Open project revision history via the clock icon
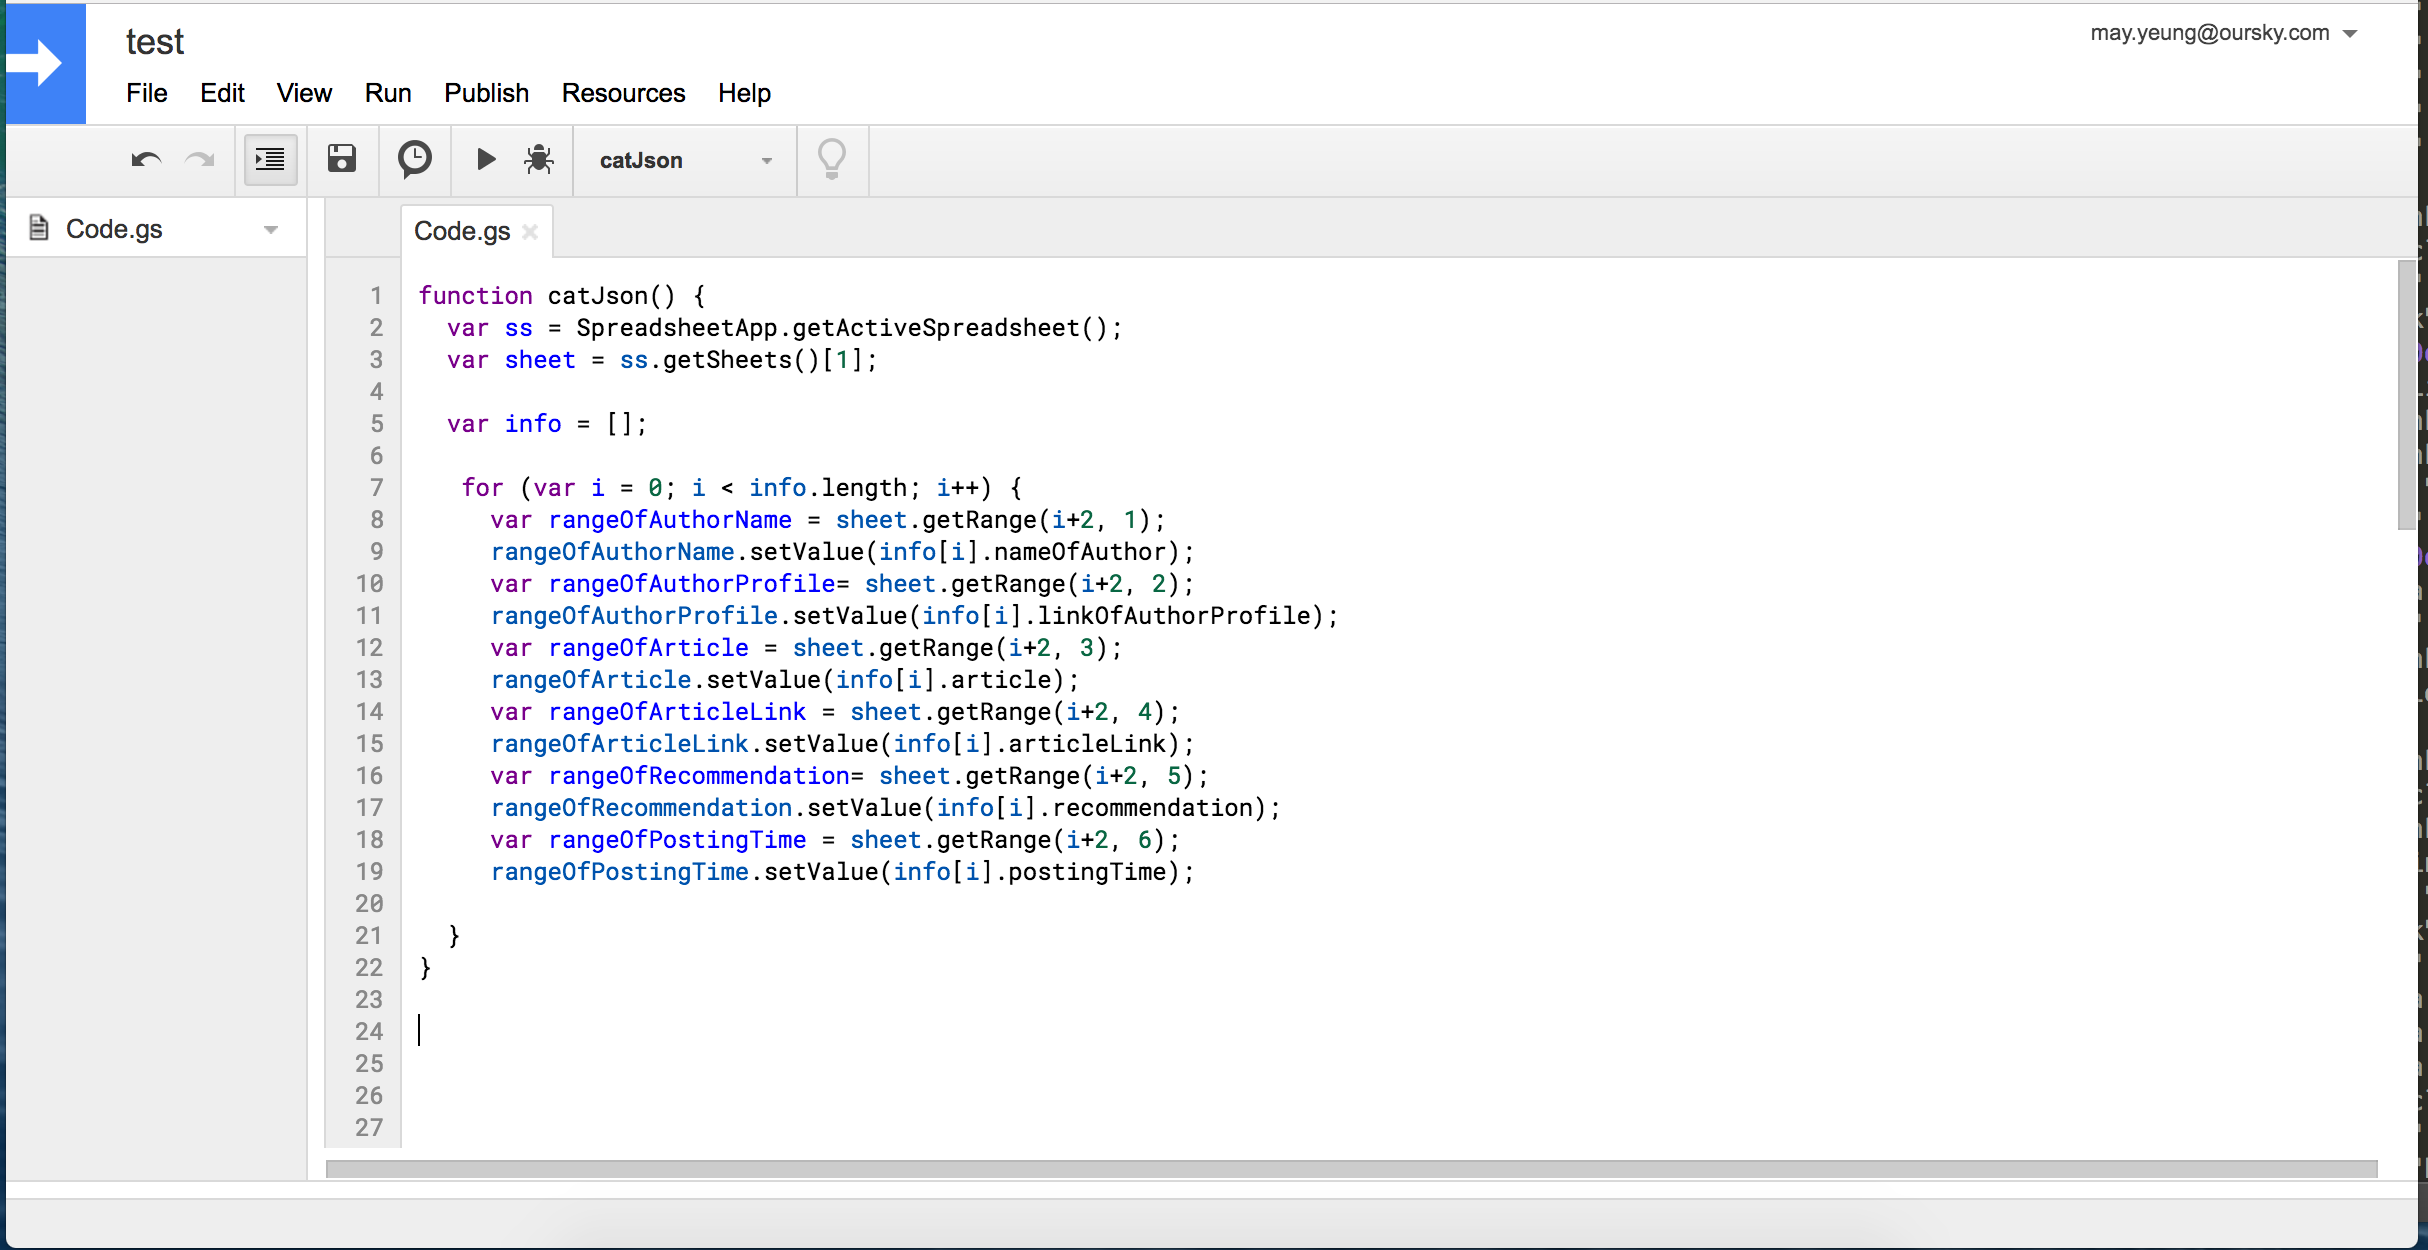Screen dimensions: 2428x1250 [x=415, y=159]
